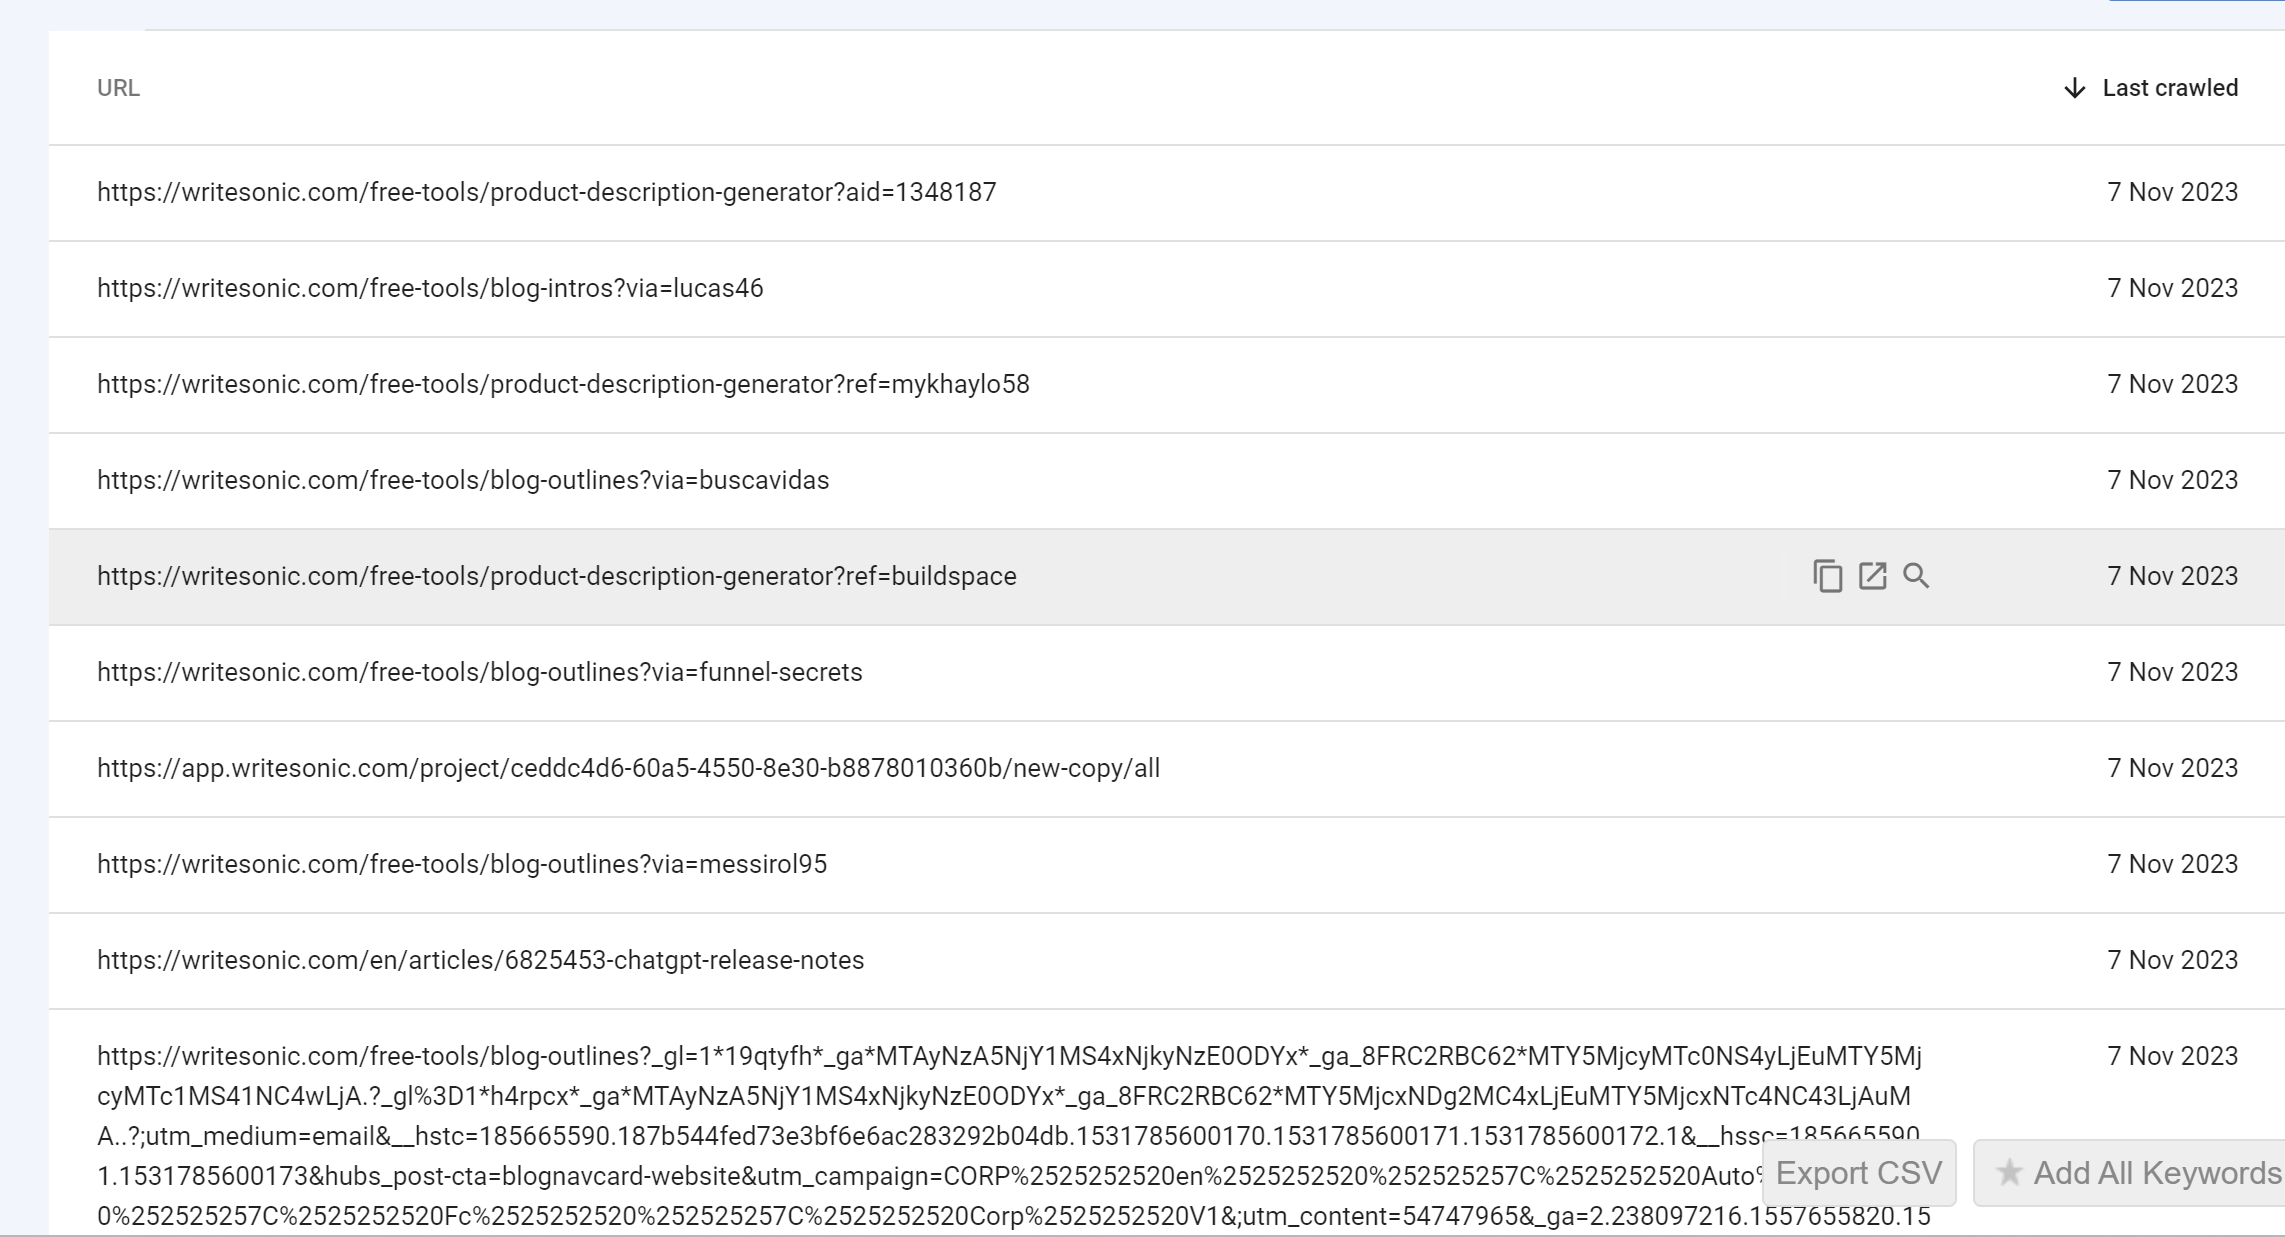Click the crawl date of chatgpt-release-notes row
Screen dimensions: 2285x1237
[x=2172, y=960]
